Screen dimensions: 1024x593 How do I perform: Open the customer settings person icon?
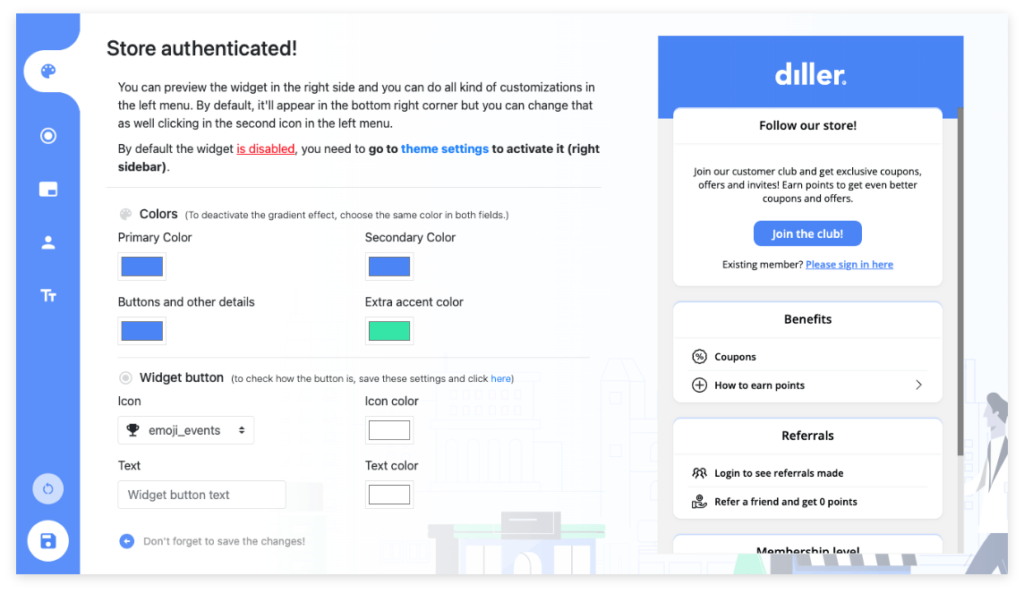coord(48,241)
